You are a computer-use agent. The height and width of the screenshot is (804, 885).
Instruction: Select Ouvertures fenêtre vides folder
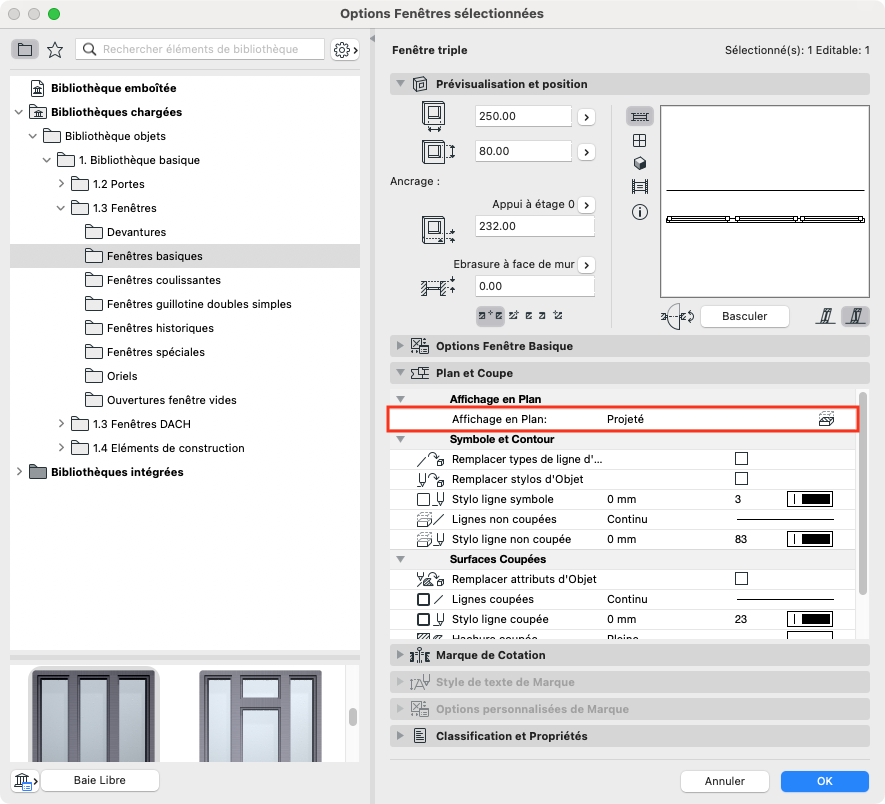(x=185, y=400)
